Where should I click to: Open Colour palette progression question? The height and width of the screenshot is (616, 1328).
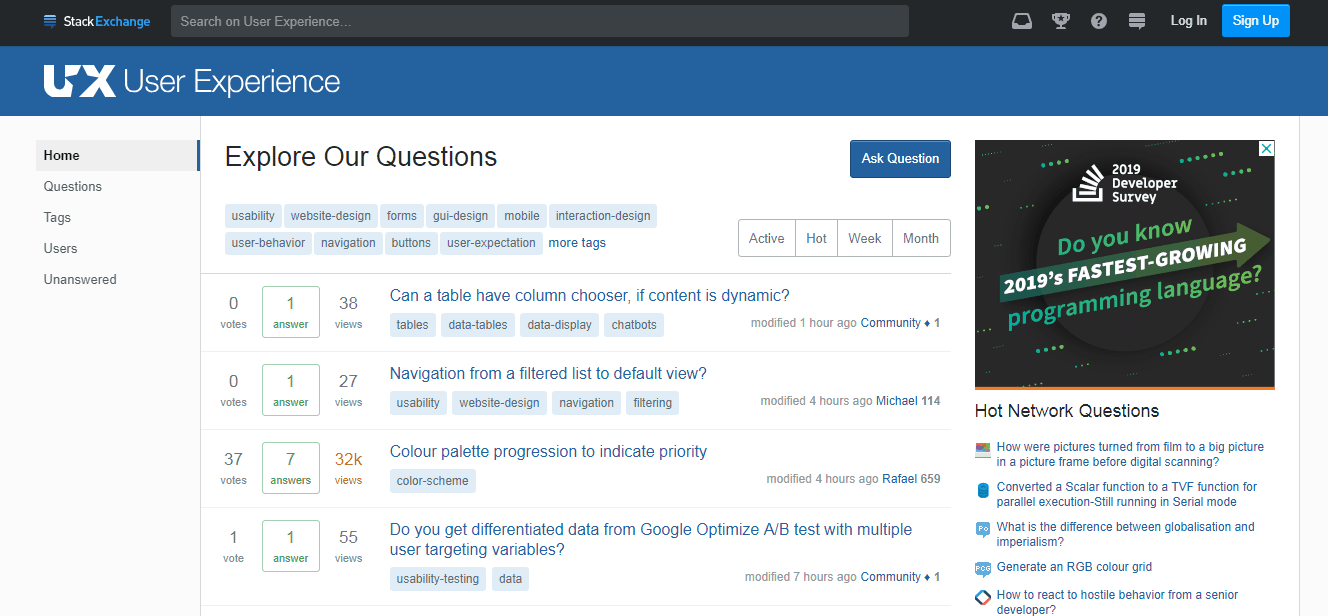point(548,452)
